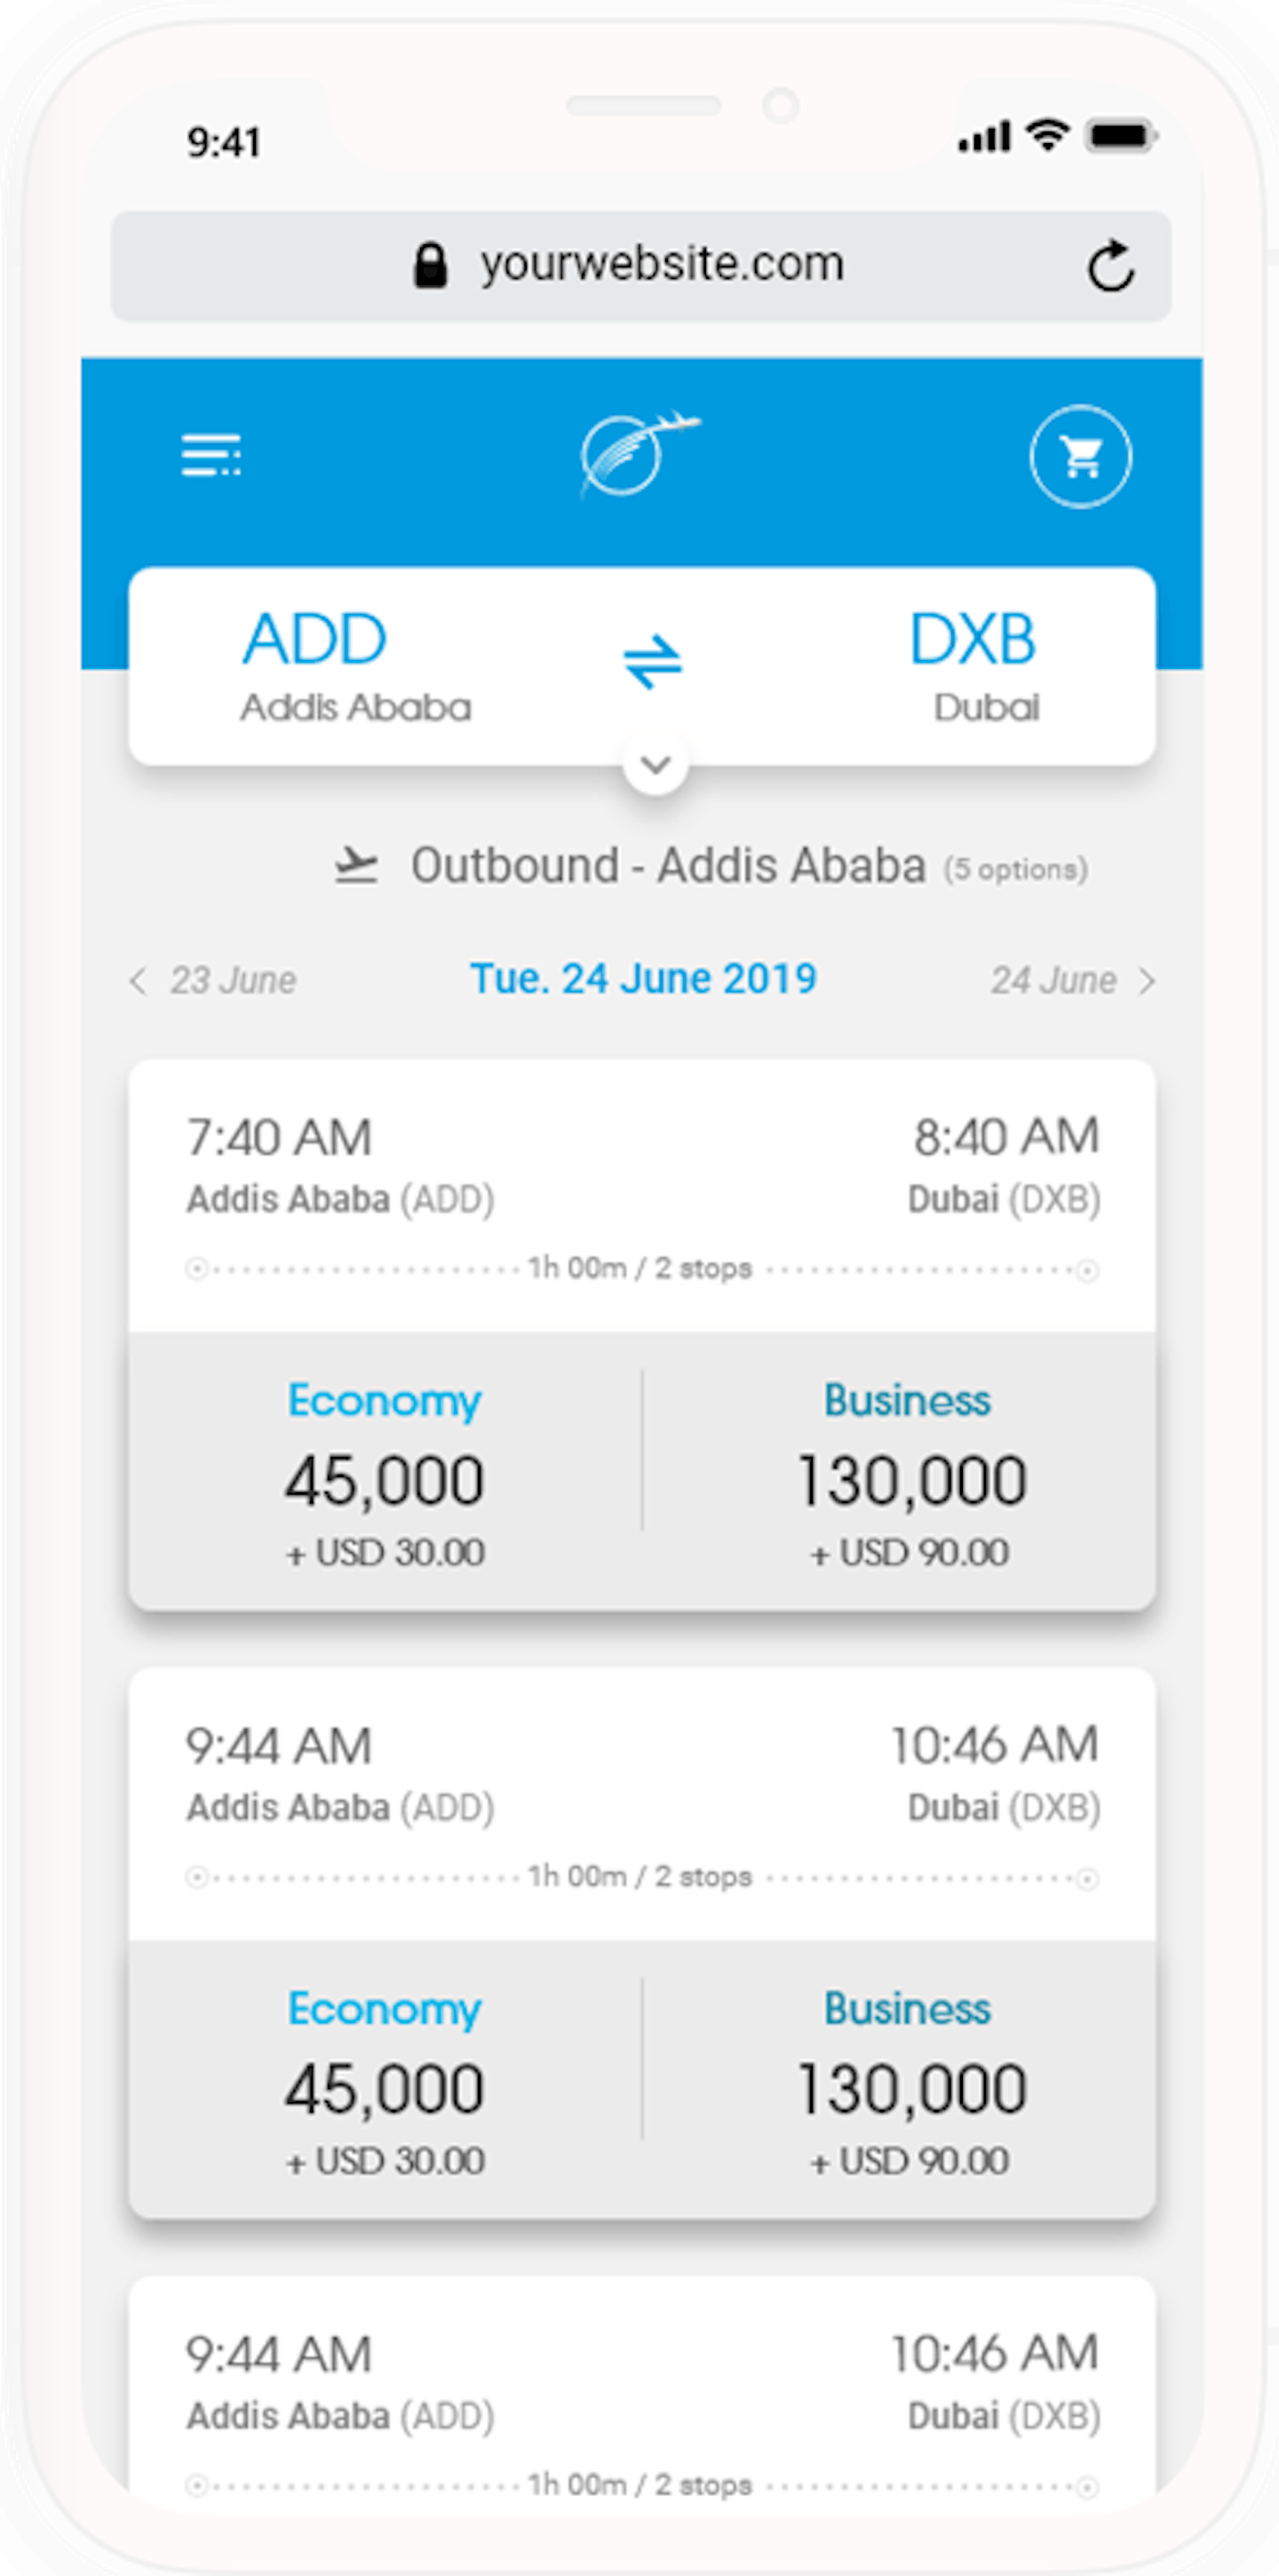
Task: Choose Business fare for 7:40 AM flight
Action: point(909,1474)
